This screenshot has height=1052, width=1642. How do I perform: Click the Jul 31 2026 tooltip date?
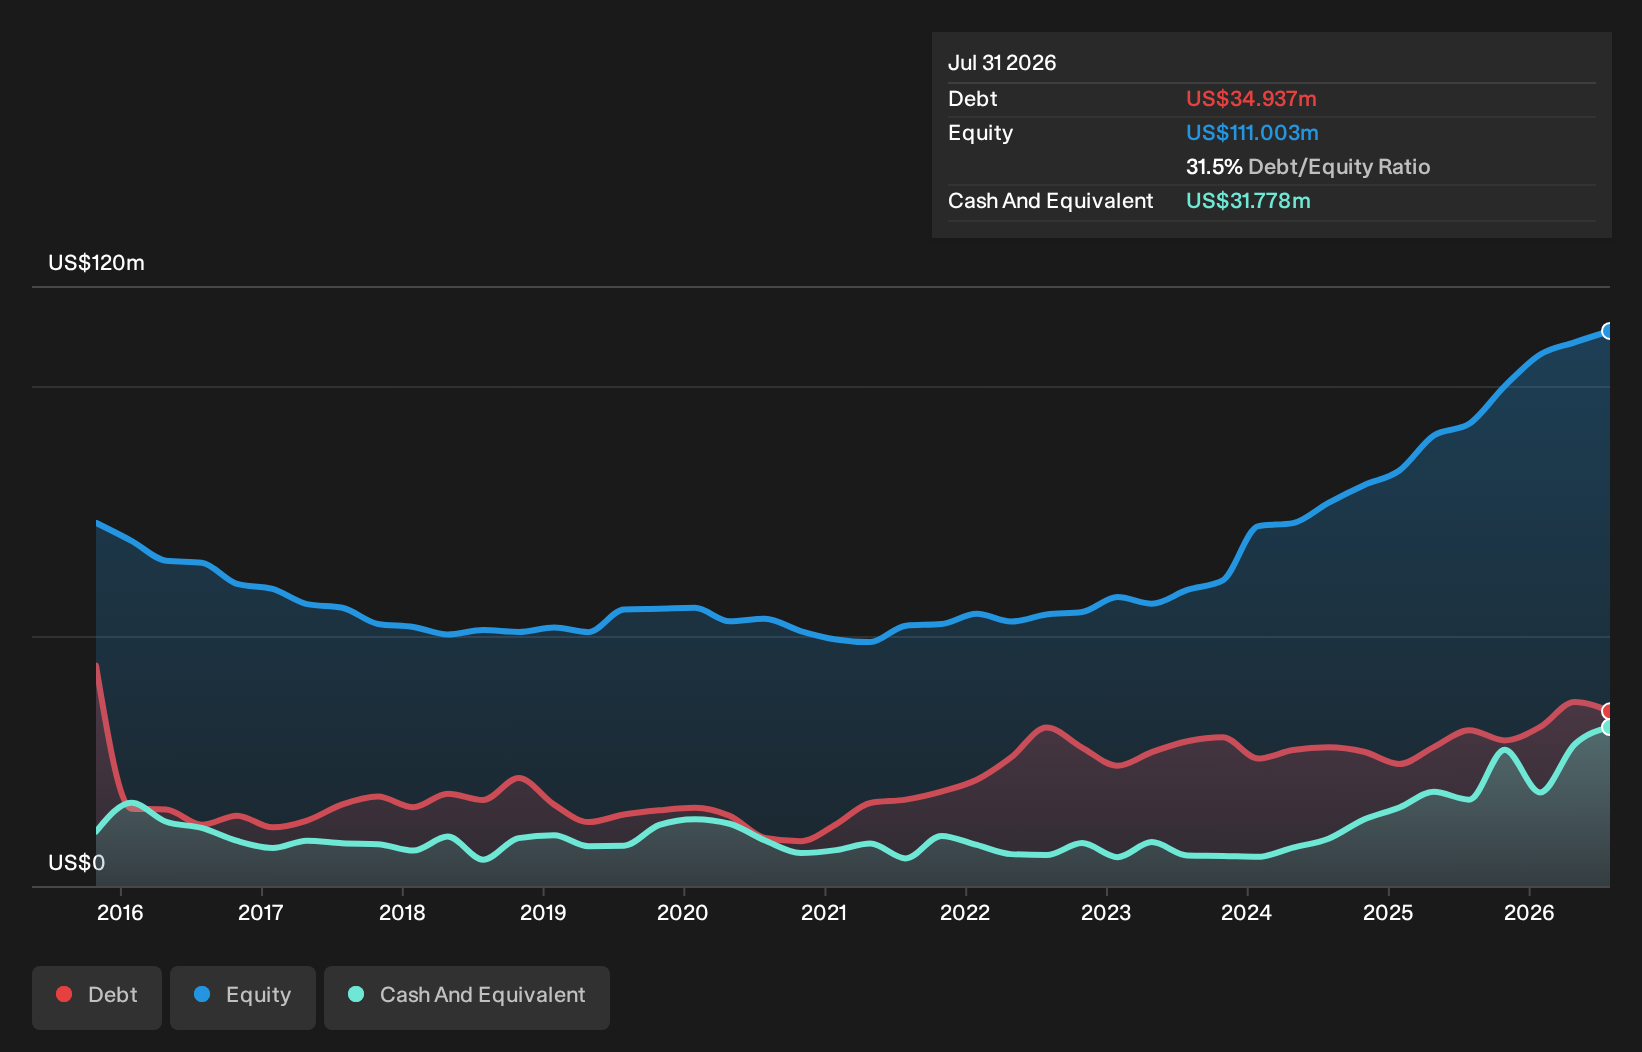pyautogui.click(x=1002, y=63)
